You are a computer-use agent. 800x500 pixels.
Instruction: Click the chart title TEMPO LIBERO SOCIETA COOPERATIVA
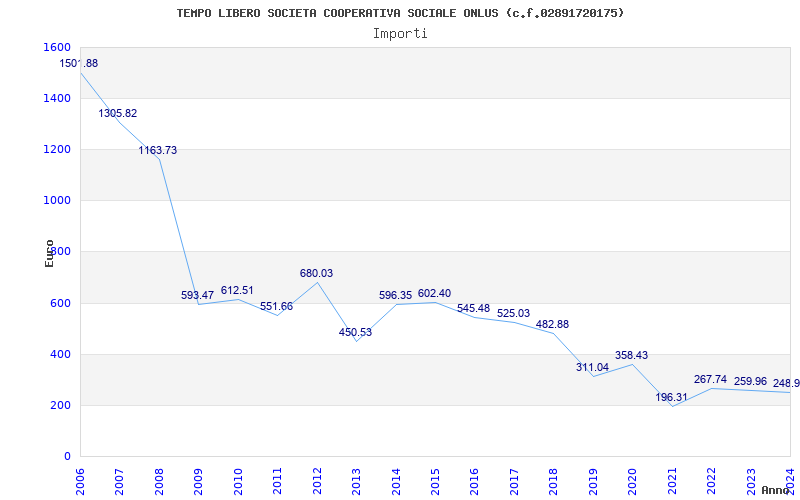[401, 13]
